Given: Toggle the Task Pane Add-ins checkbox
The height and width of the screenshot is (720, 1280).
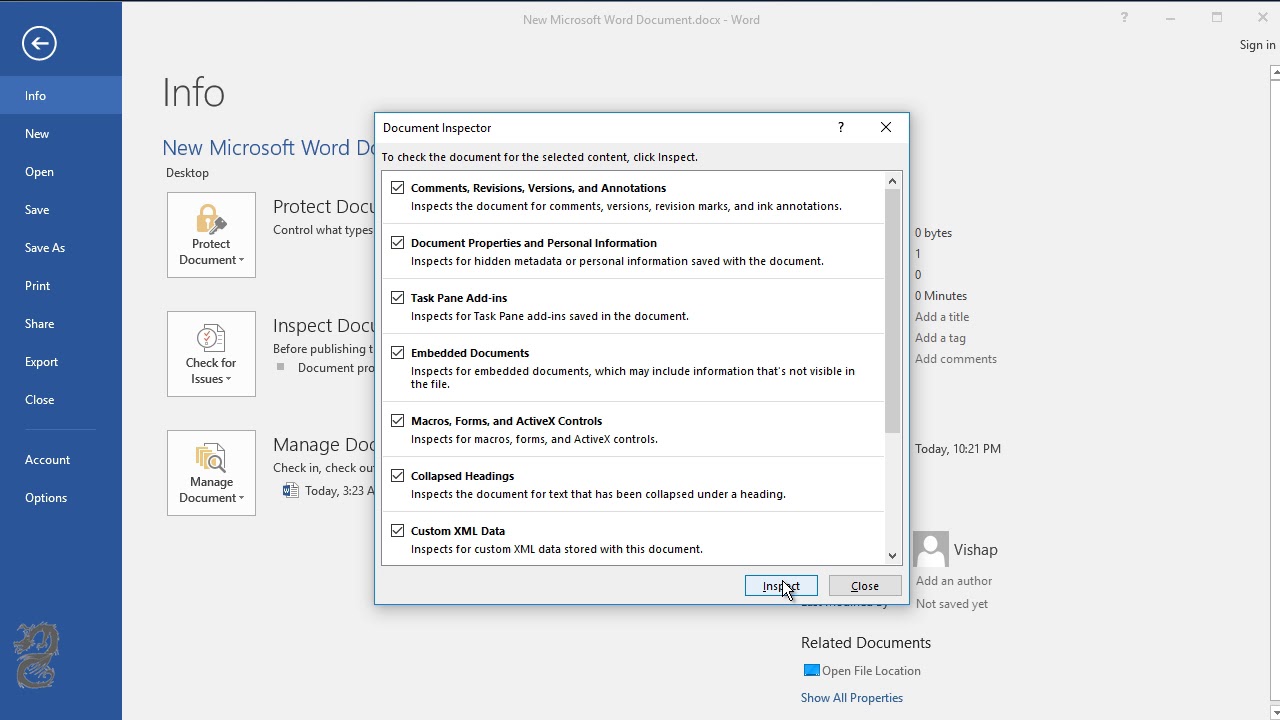Looking at the screenshot, I should click(x=398, y=298).
